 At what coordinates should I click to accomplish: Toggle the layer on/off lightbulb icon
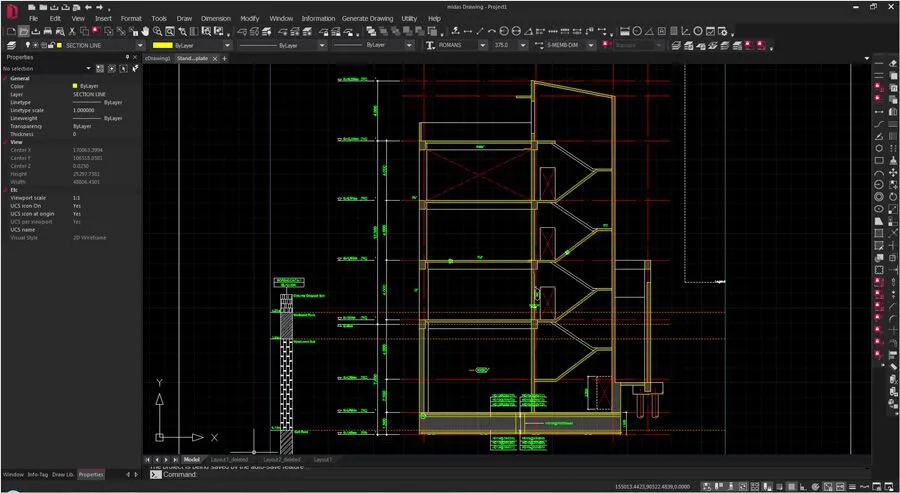(26, 45)
